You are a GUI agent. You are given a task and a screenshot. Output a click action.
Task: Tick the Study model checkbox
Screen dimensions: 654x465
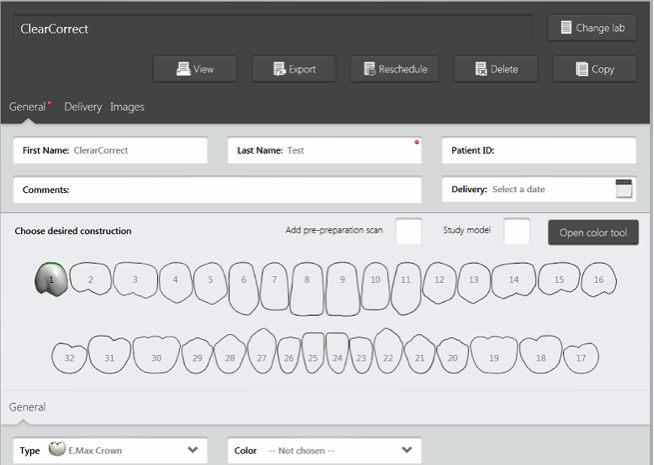517,231
